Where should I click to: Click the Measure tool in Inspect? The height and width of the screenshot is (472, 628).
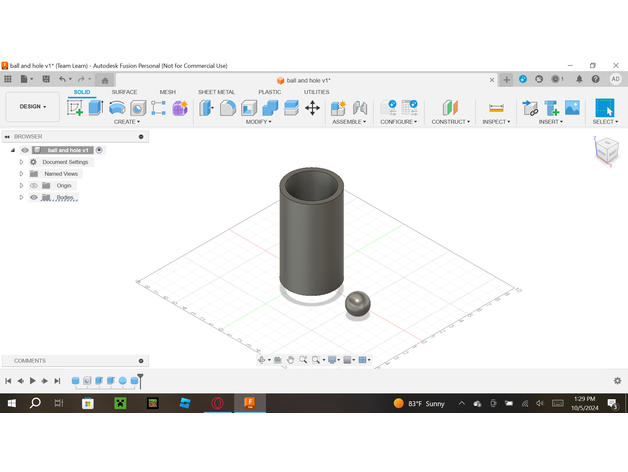(495, 108)
